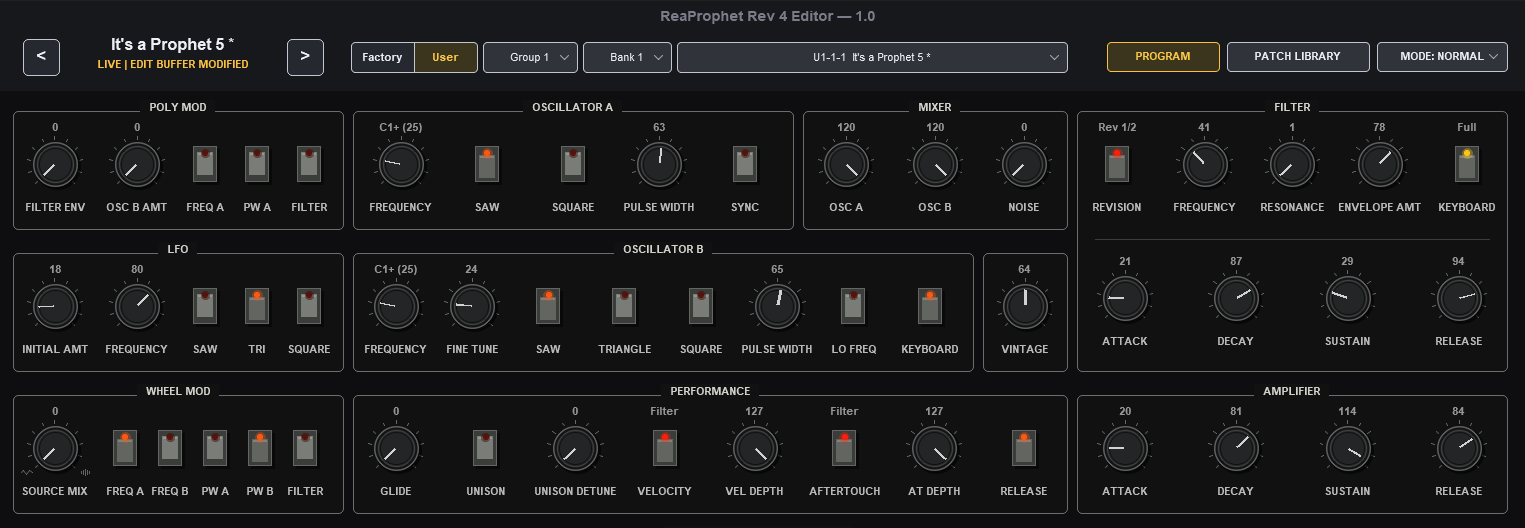
Task: Go to next patch with right arrow
Action: tap(305, 57)
